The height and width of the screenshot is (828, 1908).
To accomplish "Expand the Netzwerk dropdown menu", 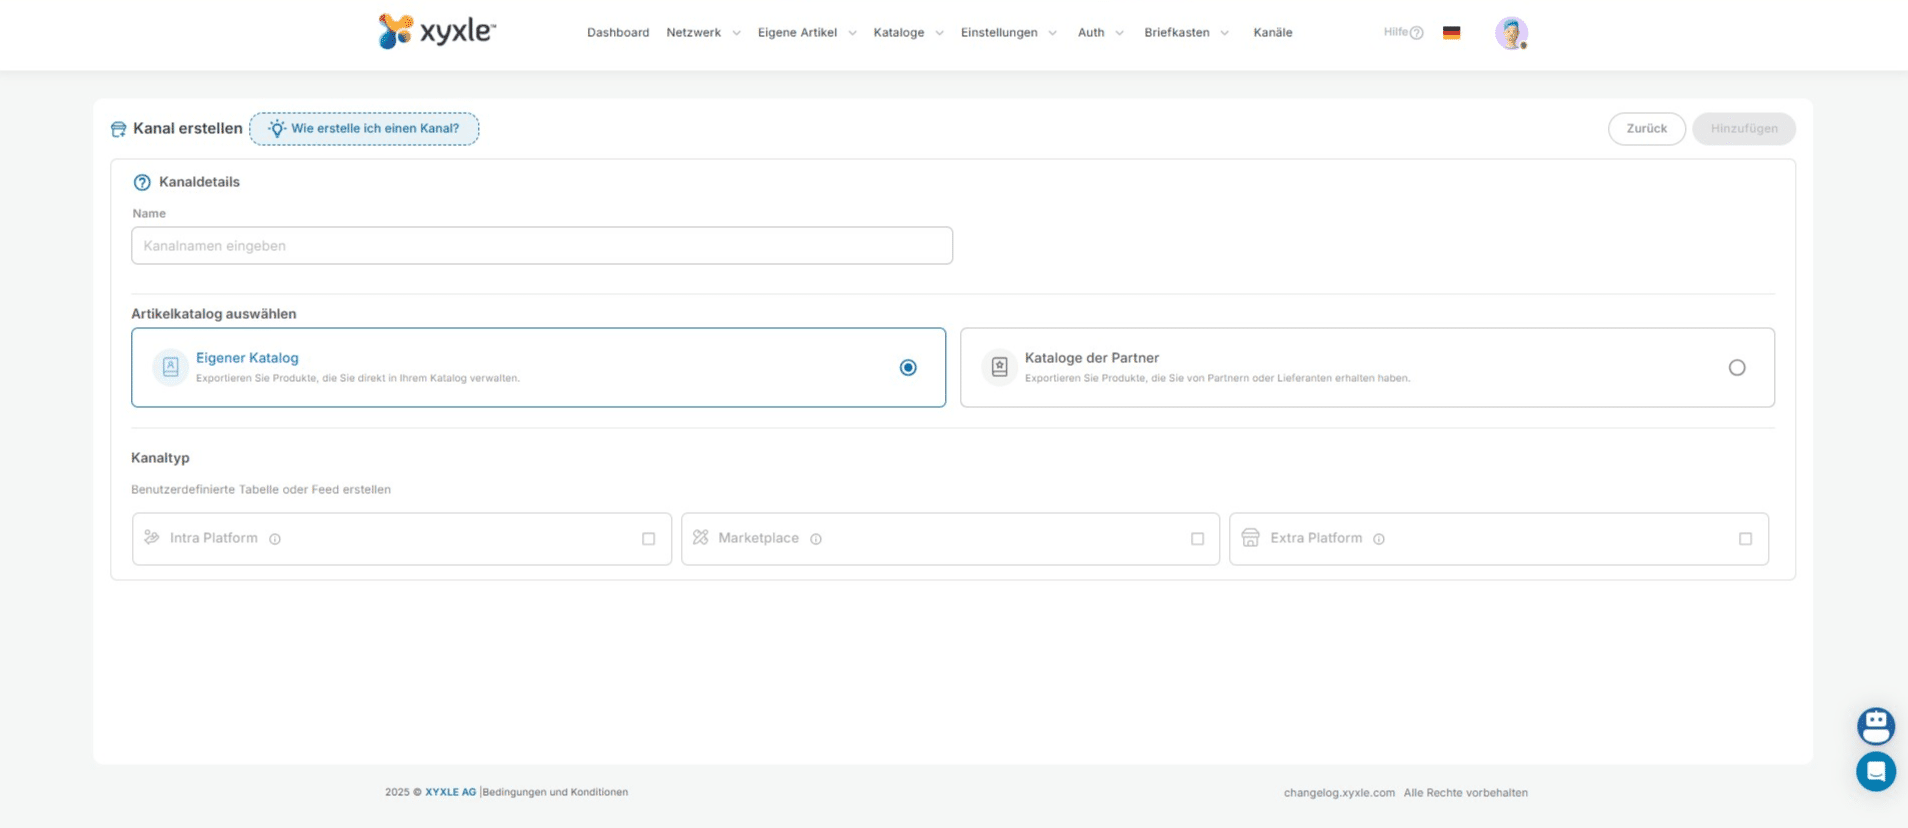I will (703, 33).
